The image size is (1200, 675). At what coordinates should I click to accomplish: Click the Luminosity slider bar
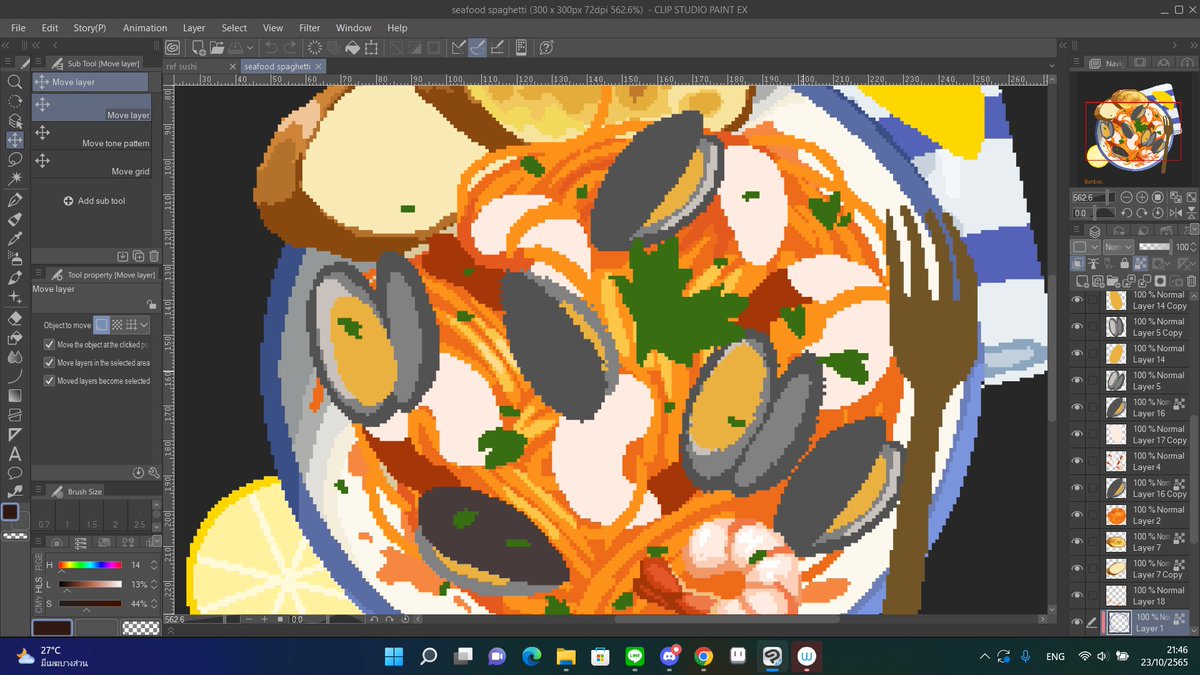[92, 584]
